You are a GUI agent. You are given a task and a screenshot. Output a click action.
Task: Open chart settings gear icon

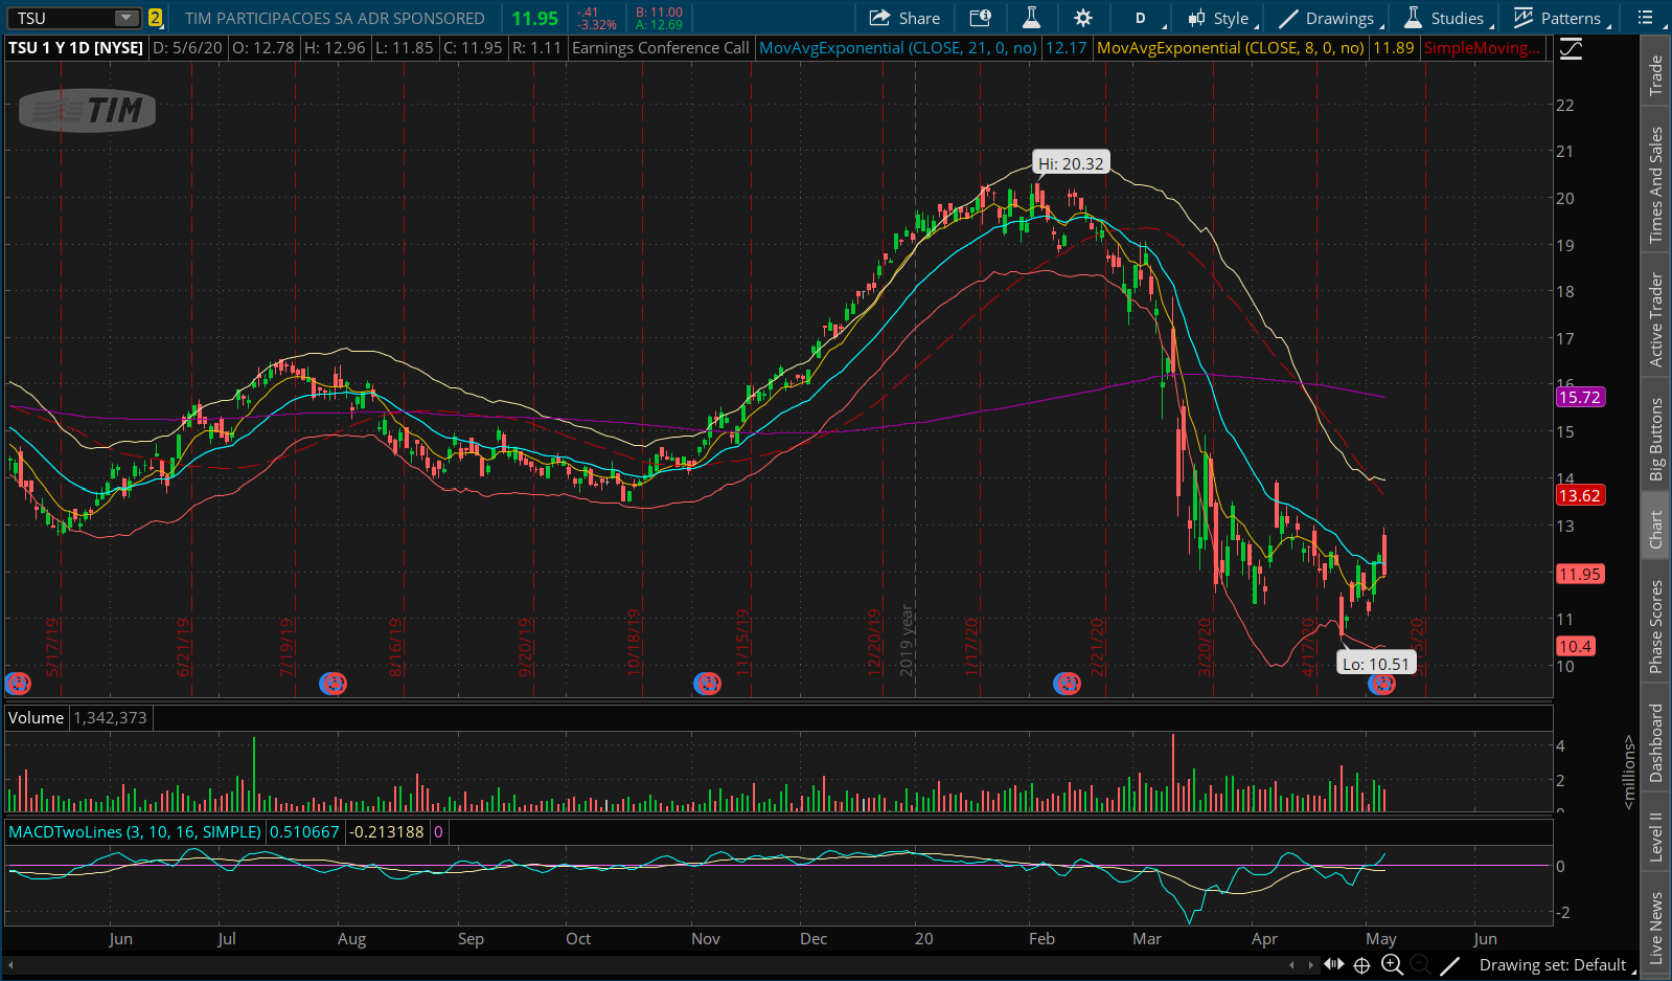1083,18
